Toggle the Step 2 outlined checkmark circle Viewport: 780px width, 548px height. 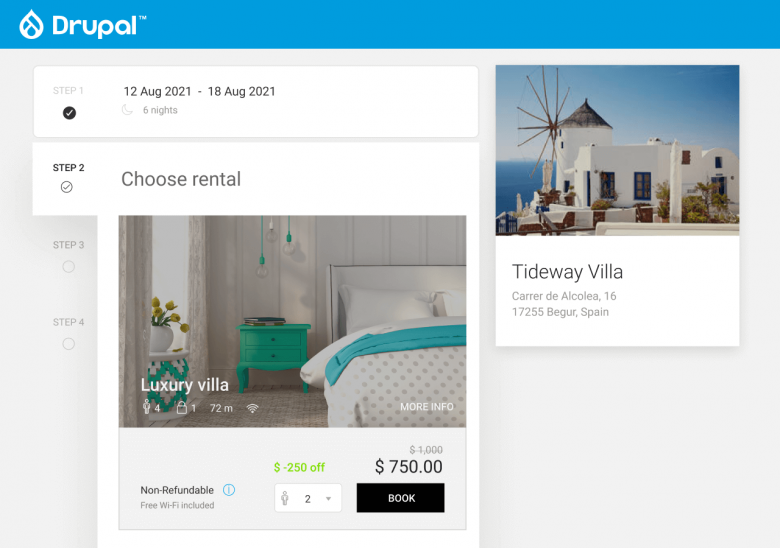point(67,187)
